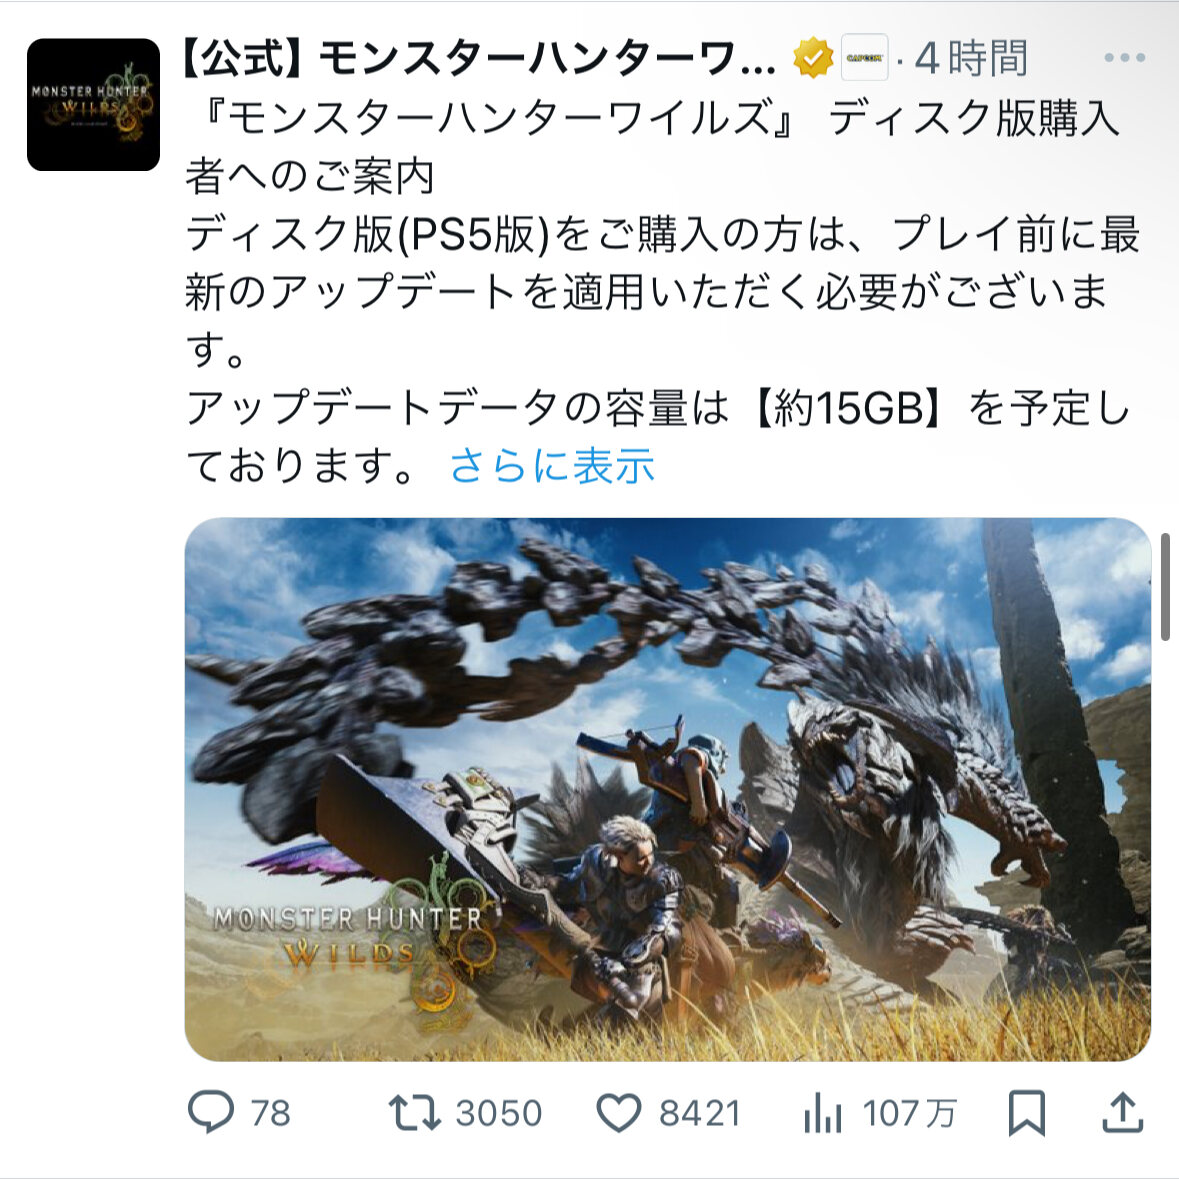Viewport: 1179px width, 1191px height.
Task: Like the post with the heart icon
Action: point(619,1113)
